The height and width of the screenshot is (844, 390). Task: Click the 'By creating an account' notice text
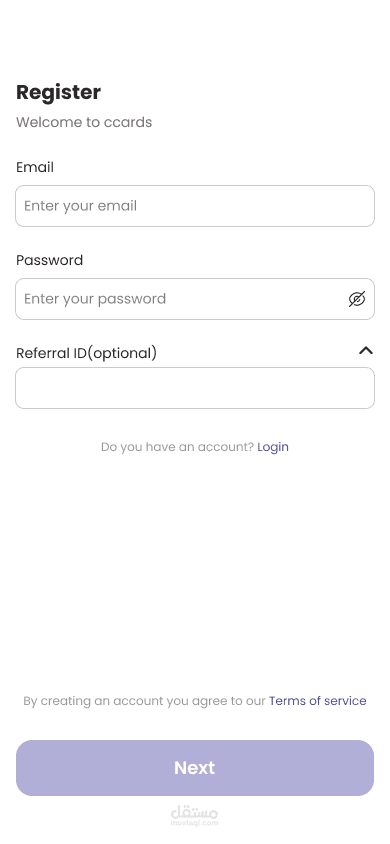(144, 701)
